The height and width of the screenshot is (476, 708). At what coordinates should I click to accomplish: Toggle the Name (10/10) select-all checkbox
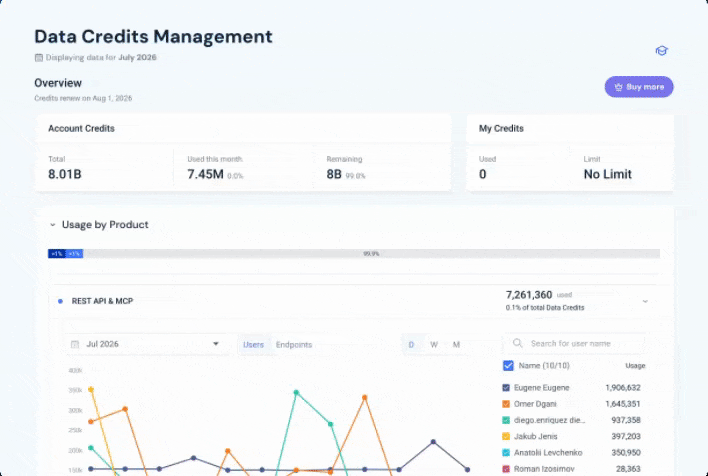point(508,365)
